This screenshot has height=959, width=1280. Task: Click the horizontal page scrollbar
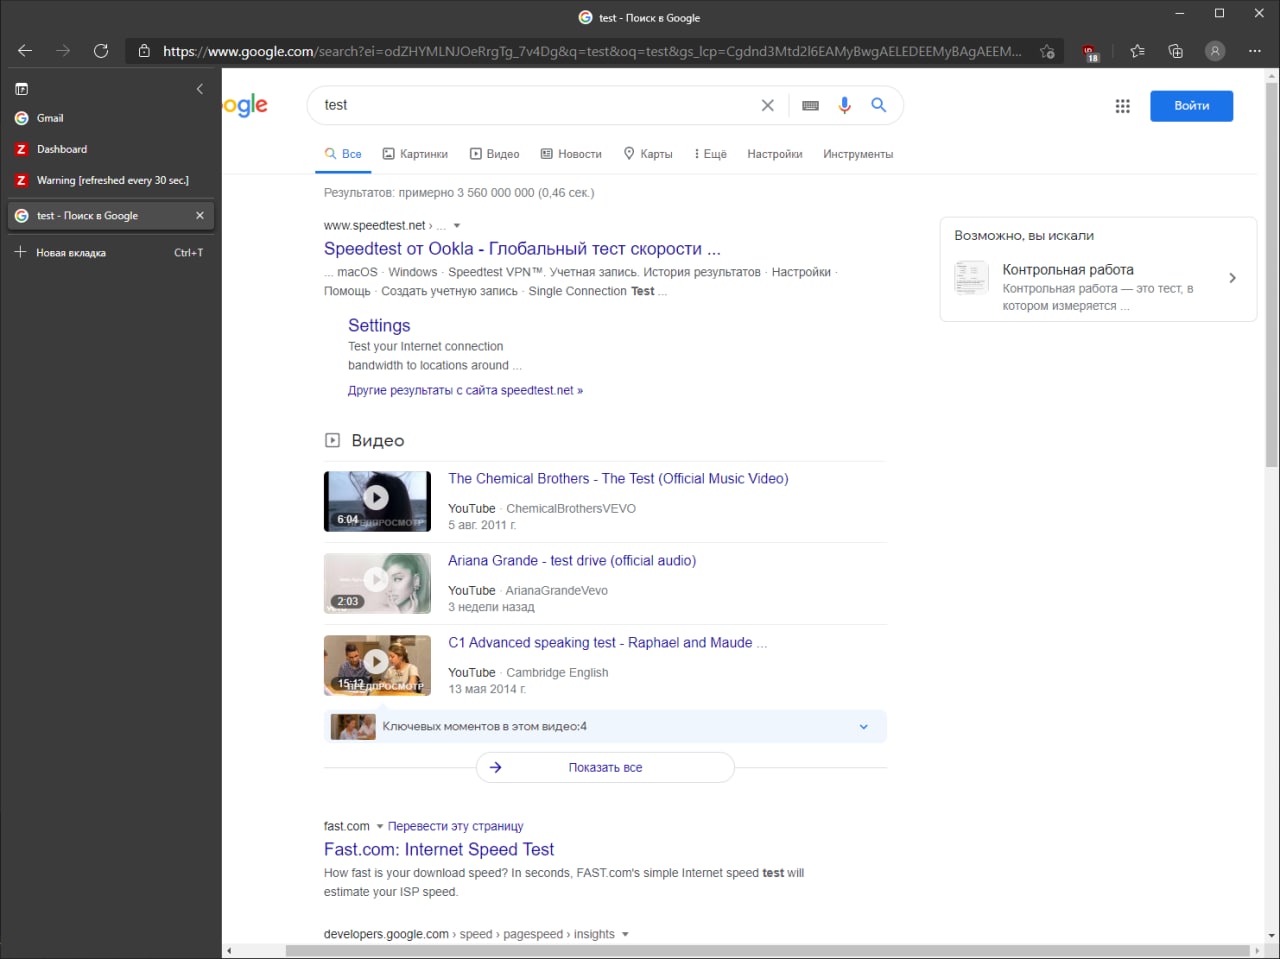click(766, 951)
